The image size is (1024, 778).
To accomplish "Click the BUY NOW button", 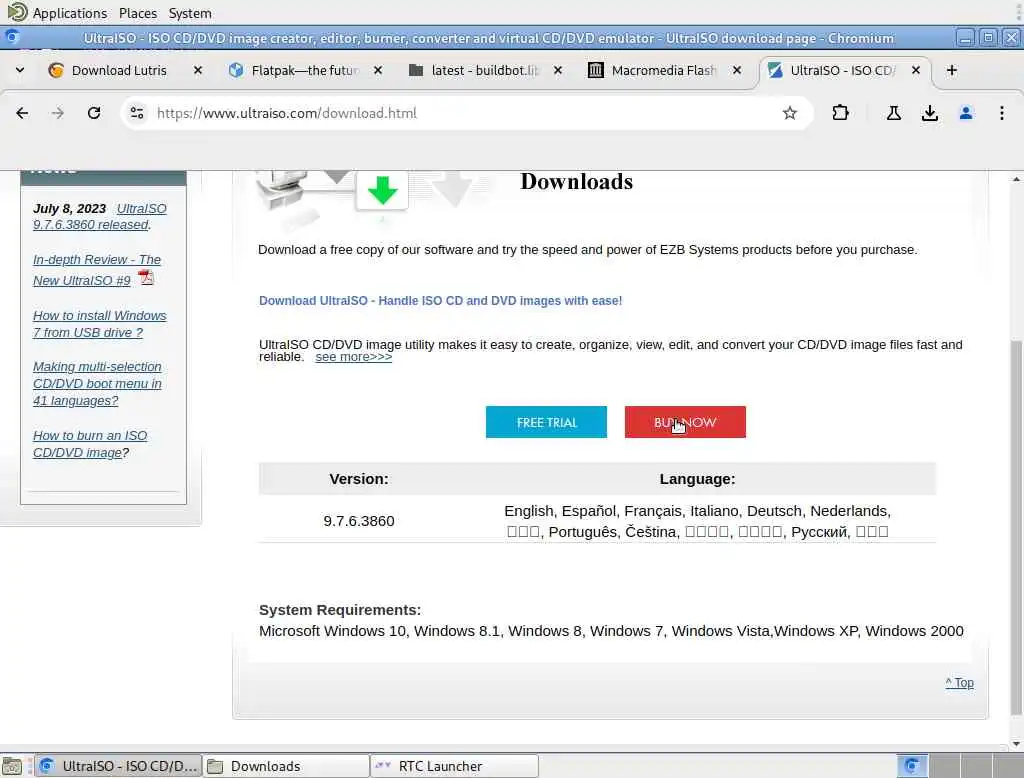I will coord(685,422).
